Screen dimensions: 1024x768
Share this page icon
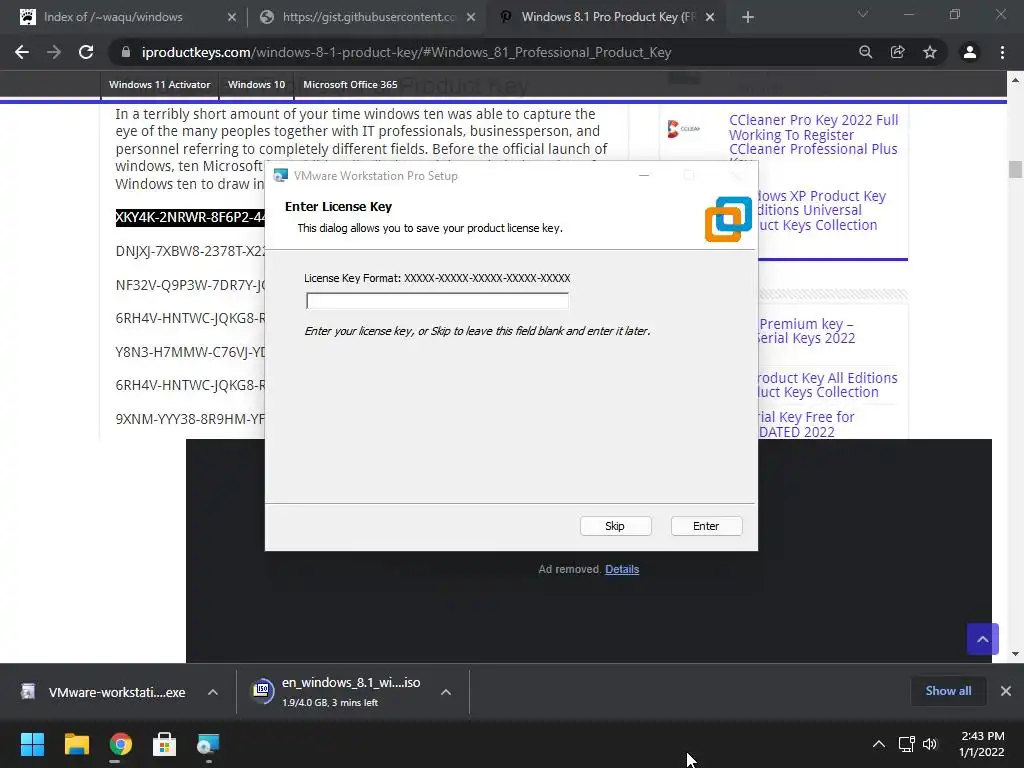[898, 52]
